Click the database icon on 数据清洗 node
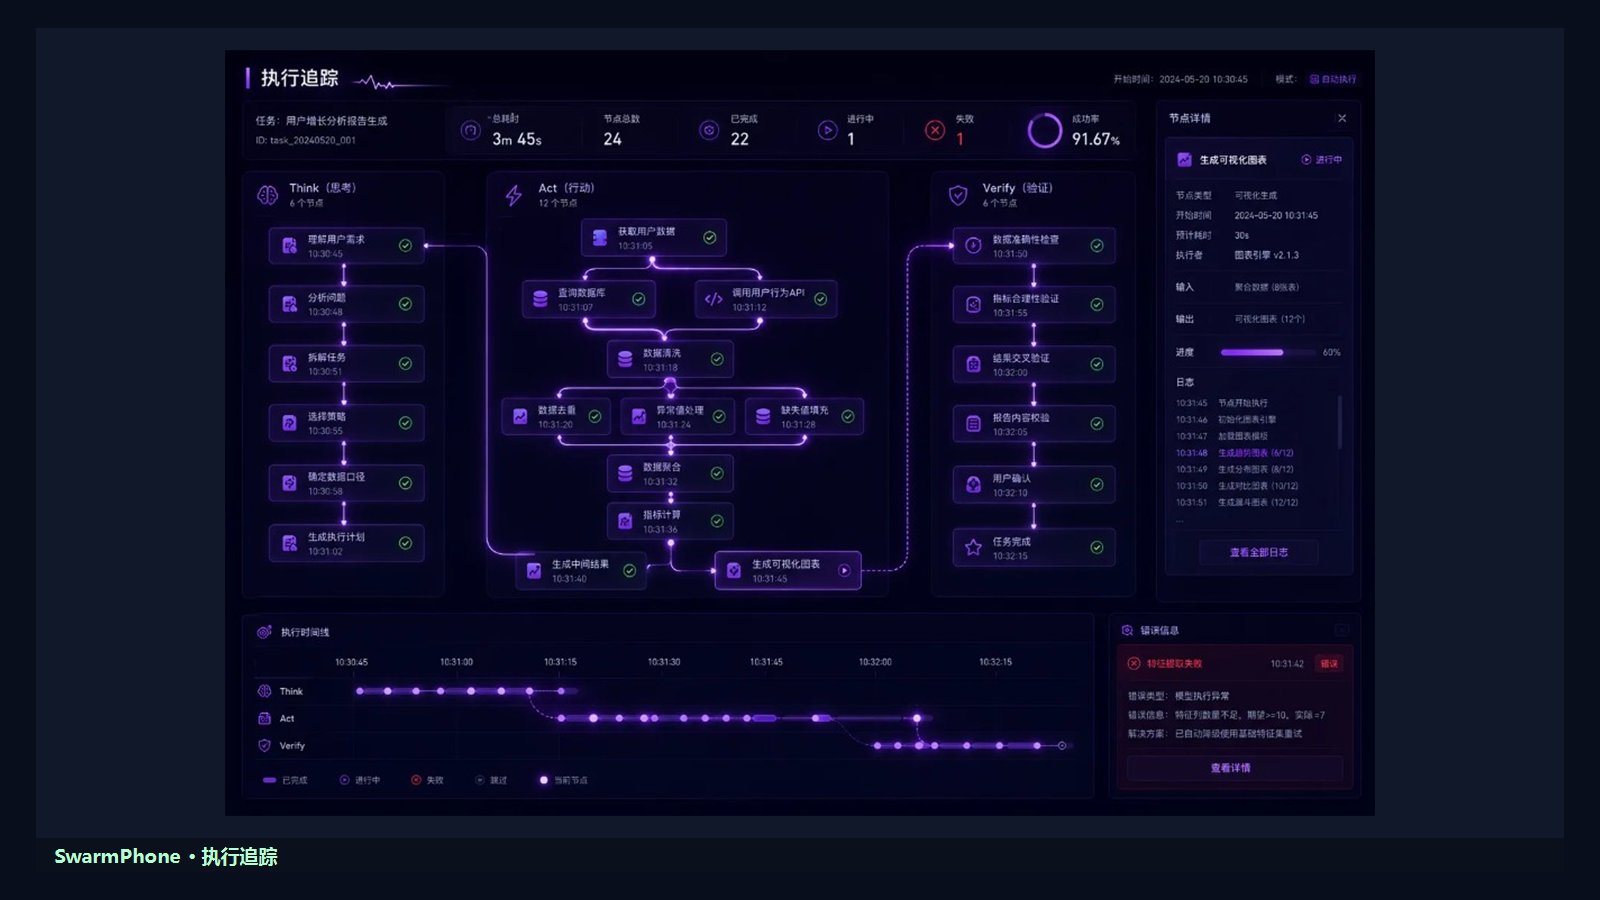 click(625, 359)
